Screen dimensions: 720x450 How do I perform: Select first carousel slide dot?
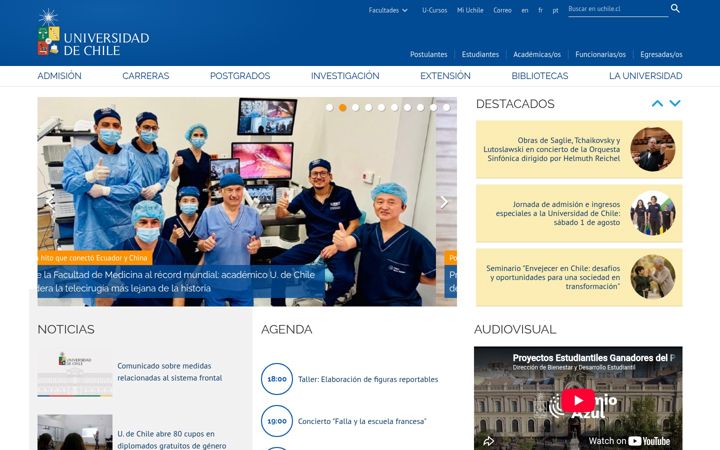click(x=329, y=107)
